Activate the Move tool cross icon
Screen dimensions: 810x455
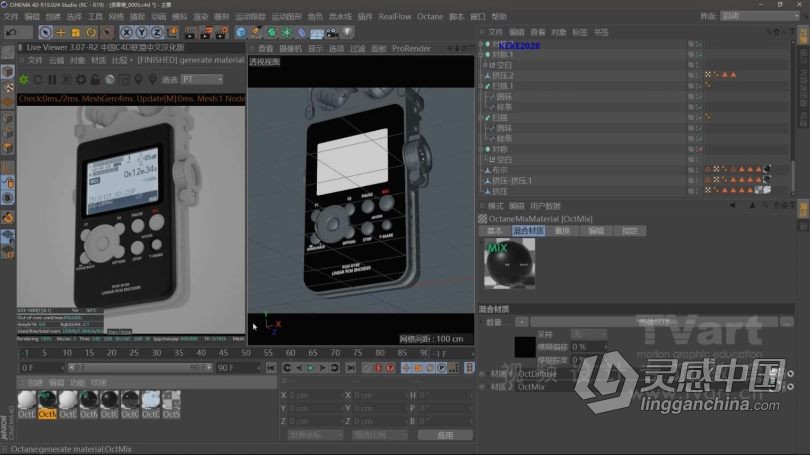coord(60,33)
